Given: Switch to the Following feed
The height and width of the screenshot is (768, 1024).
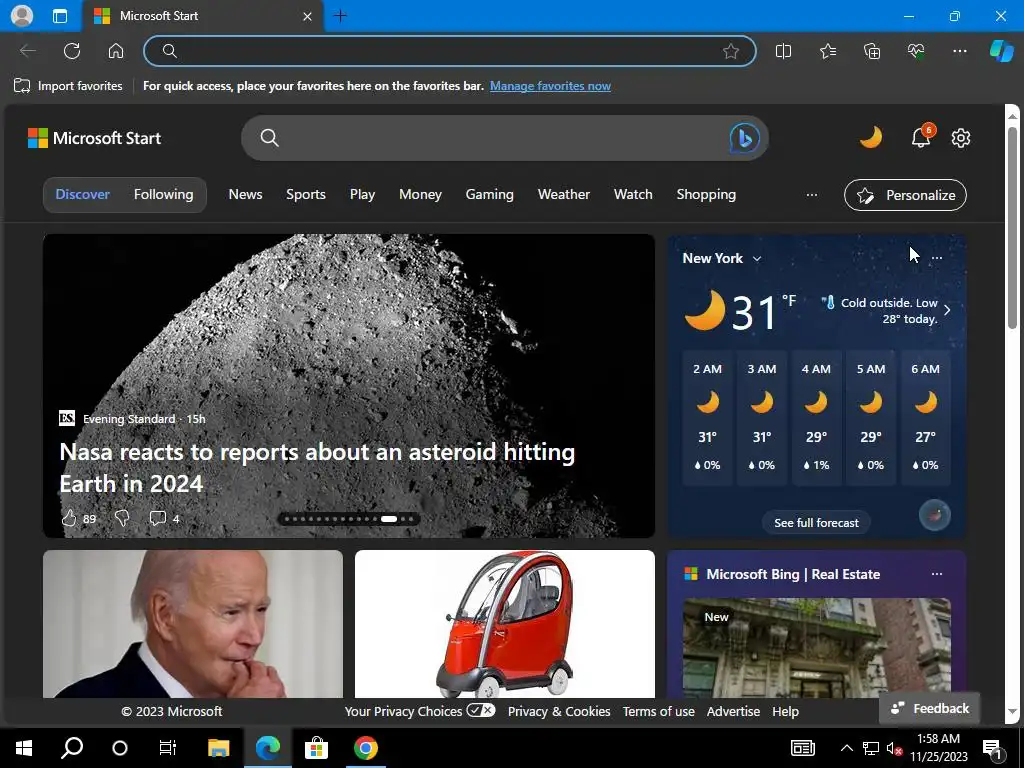Looking at the screenshot, I should click(163, 194).
